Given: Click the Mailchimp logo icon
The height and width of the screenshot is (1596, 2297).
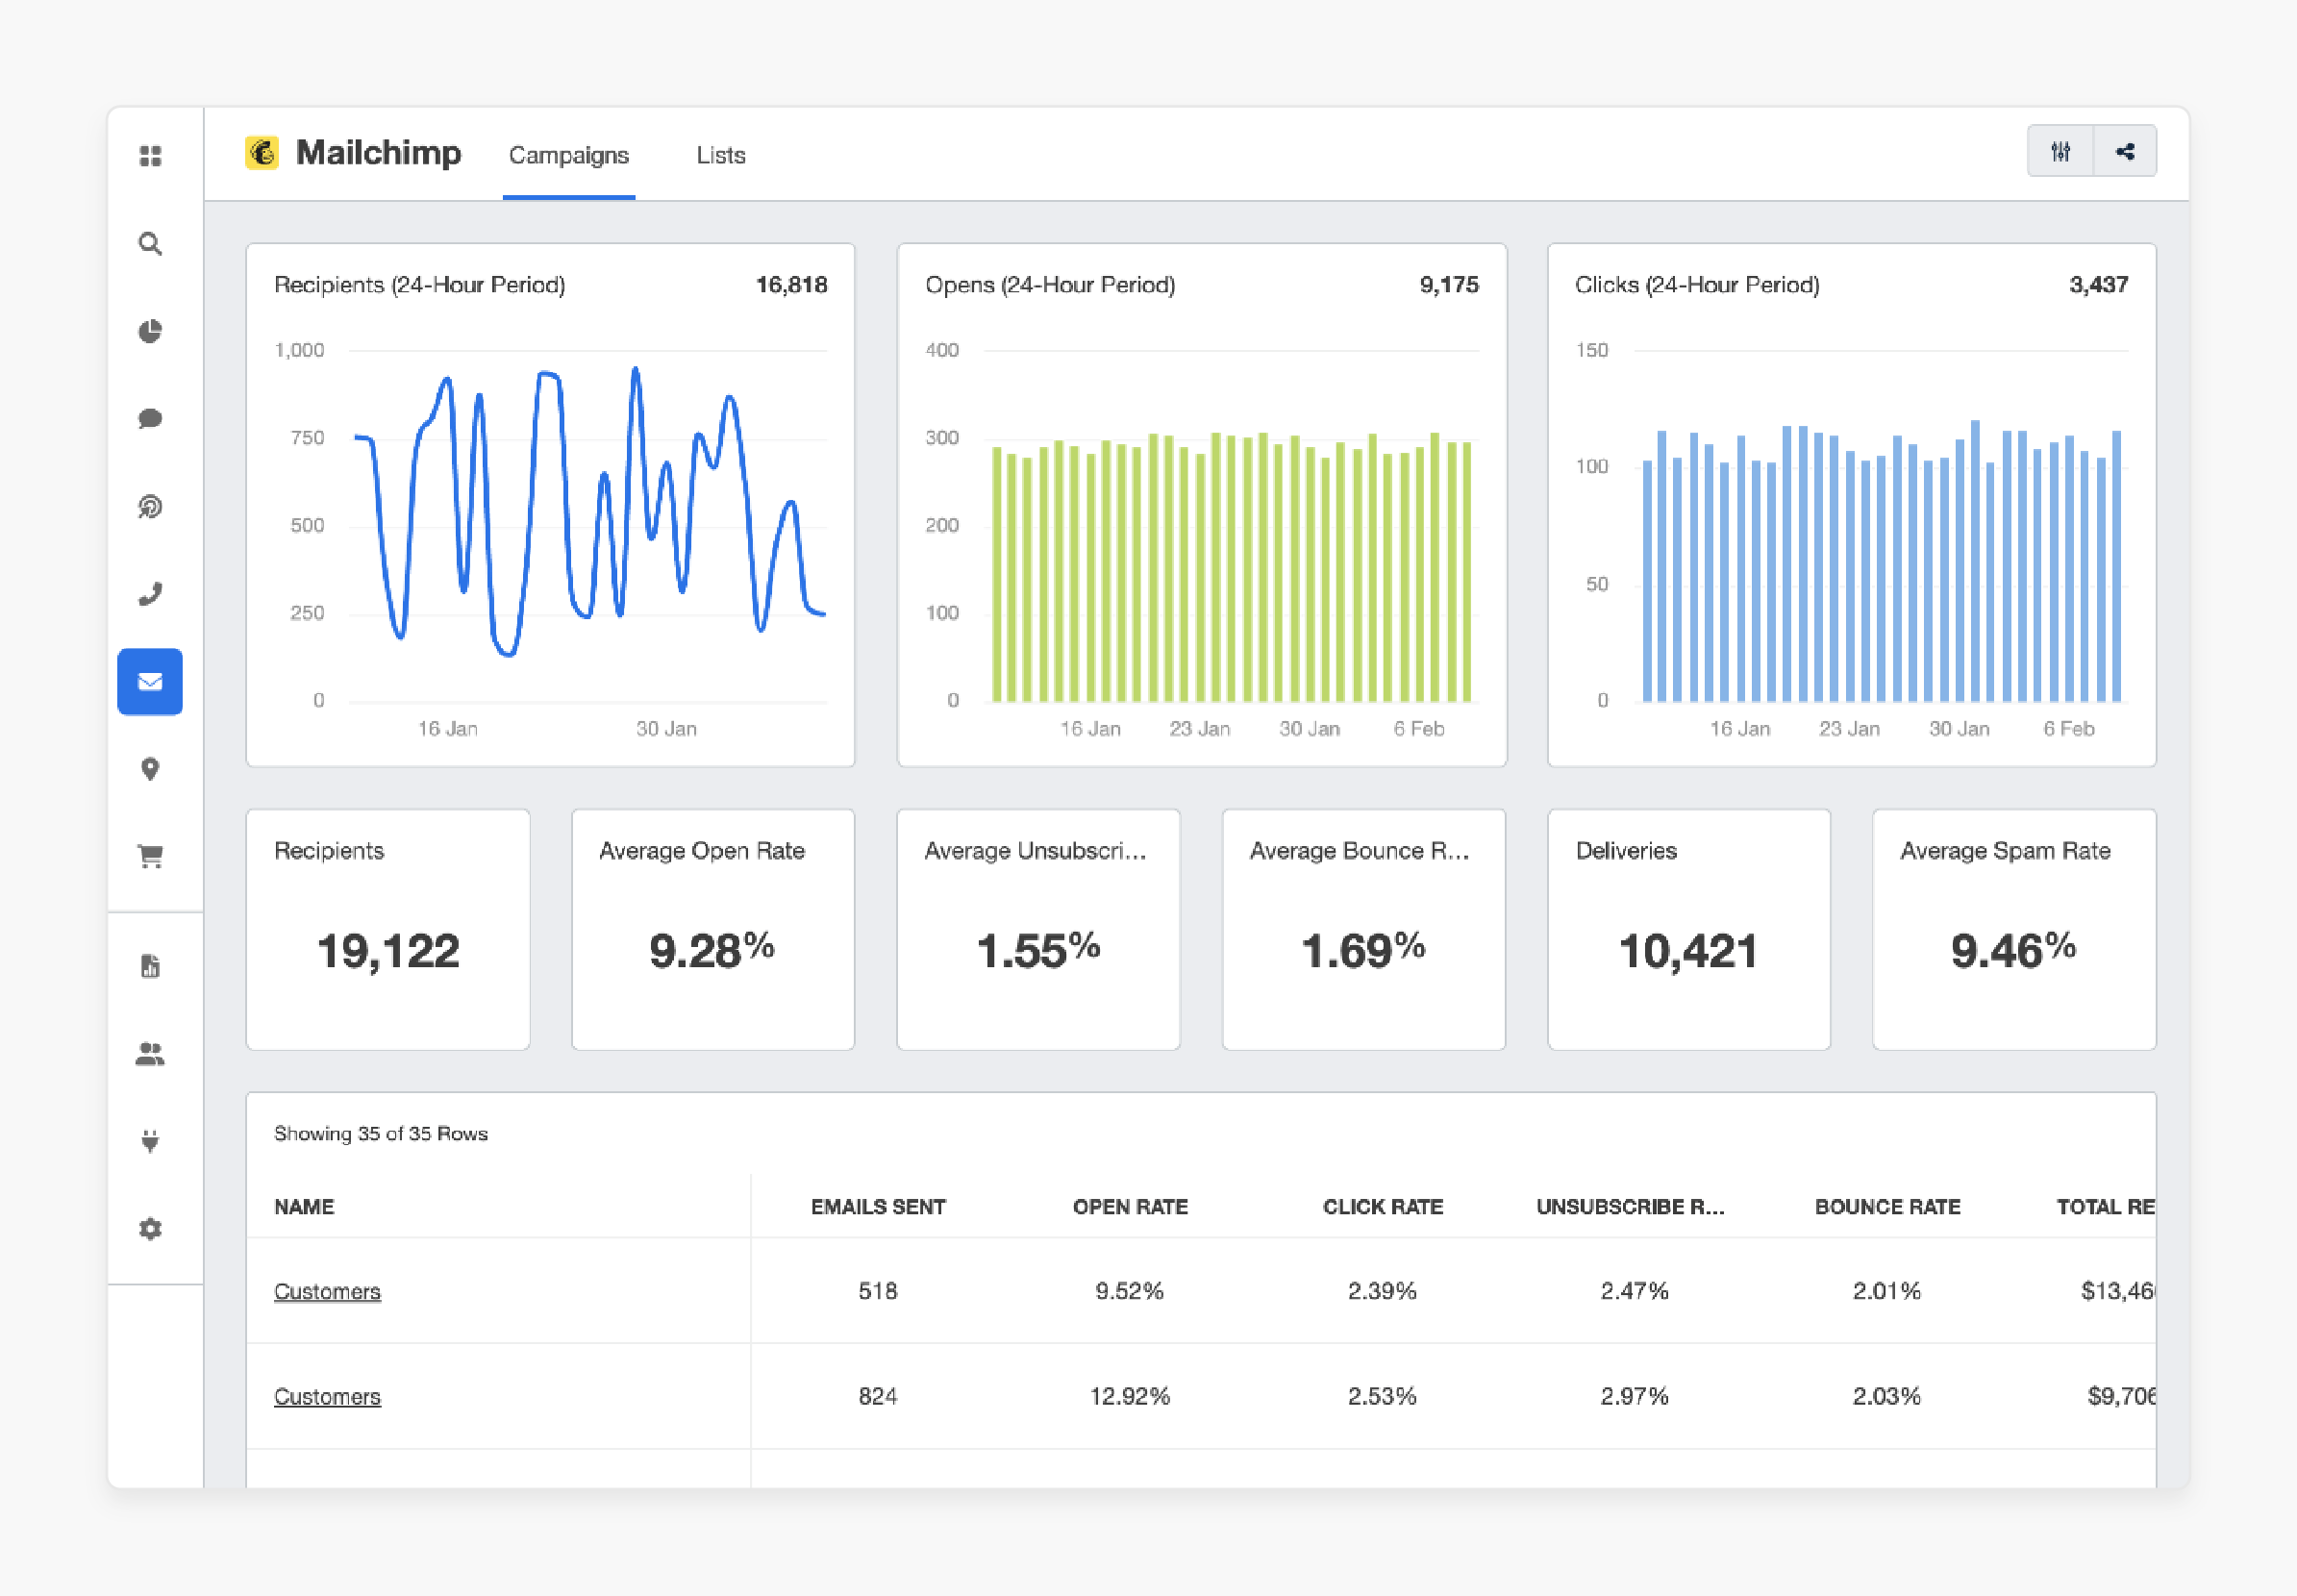Looking at the screenshot, I should click(x=262, y=153).
